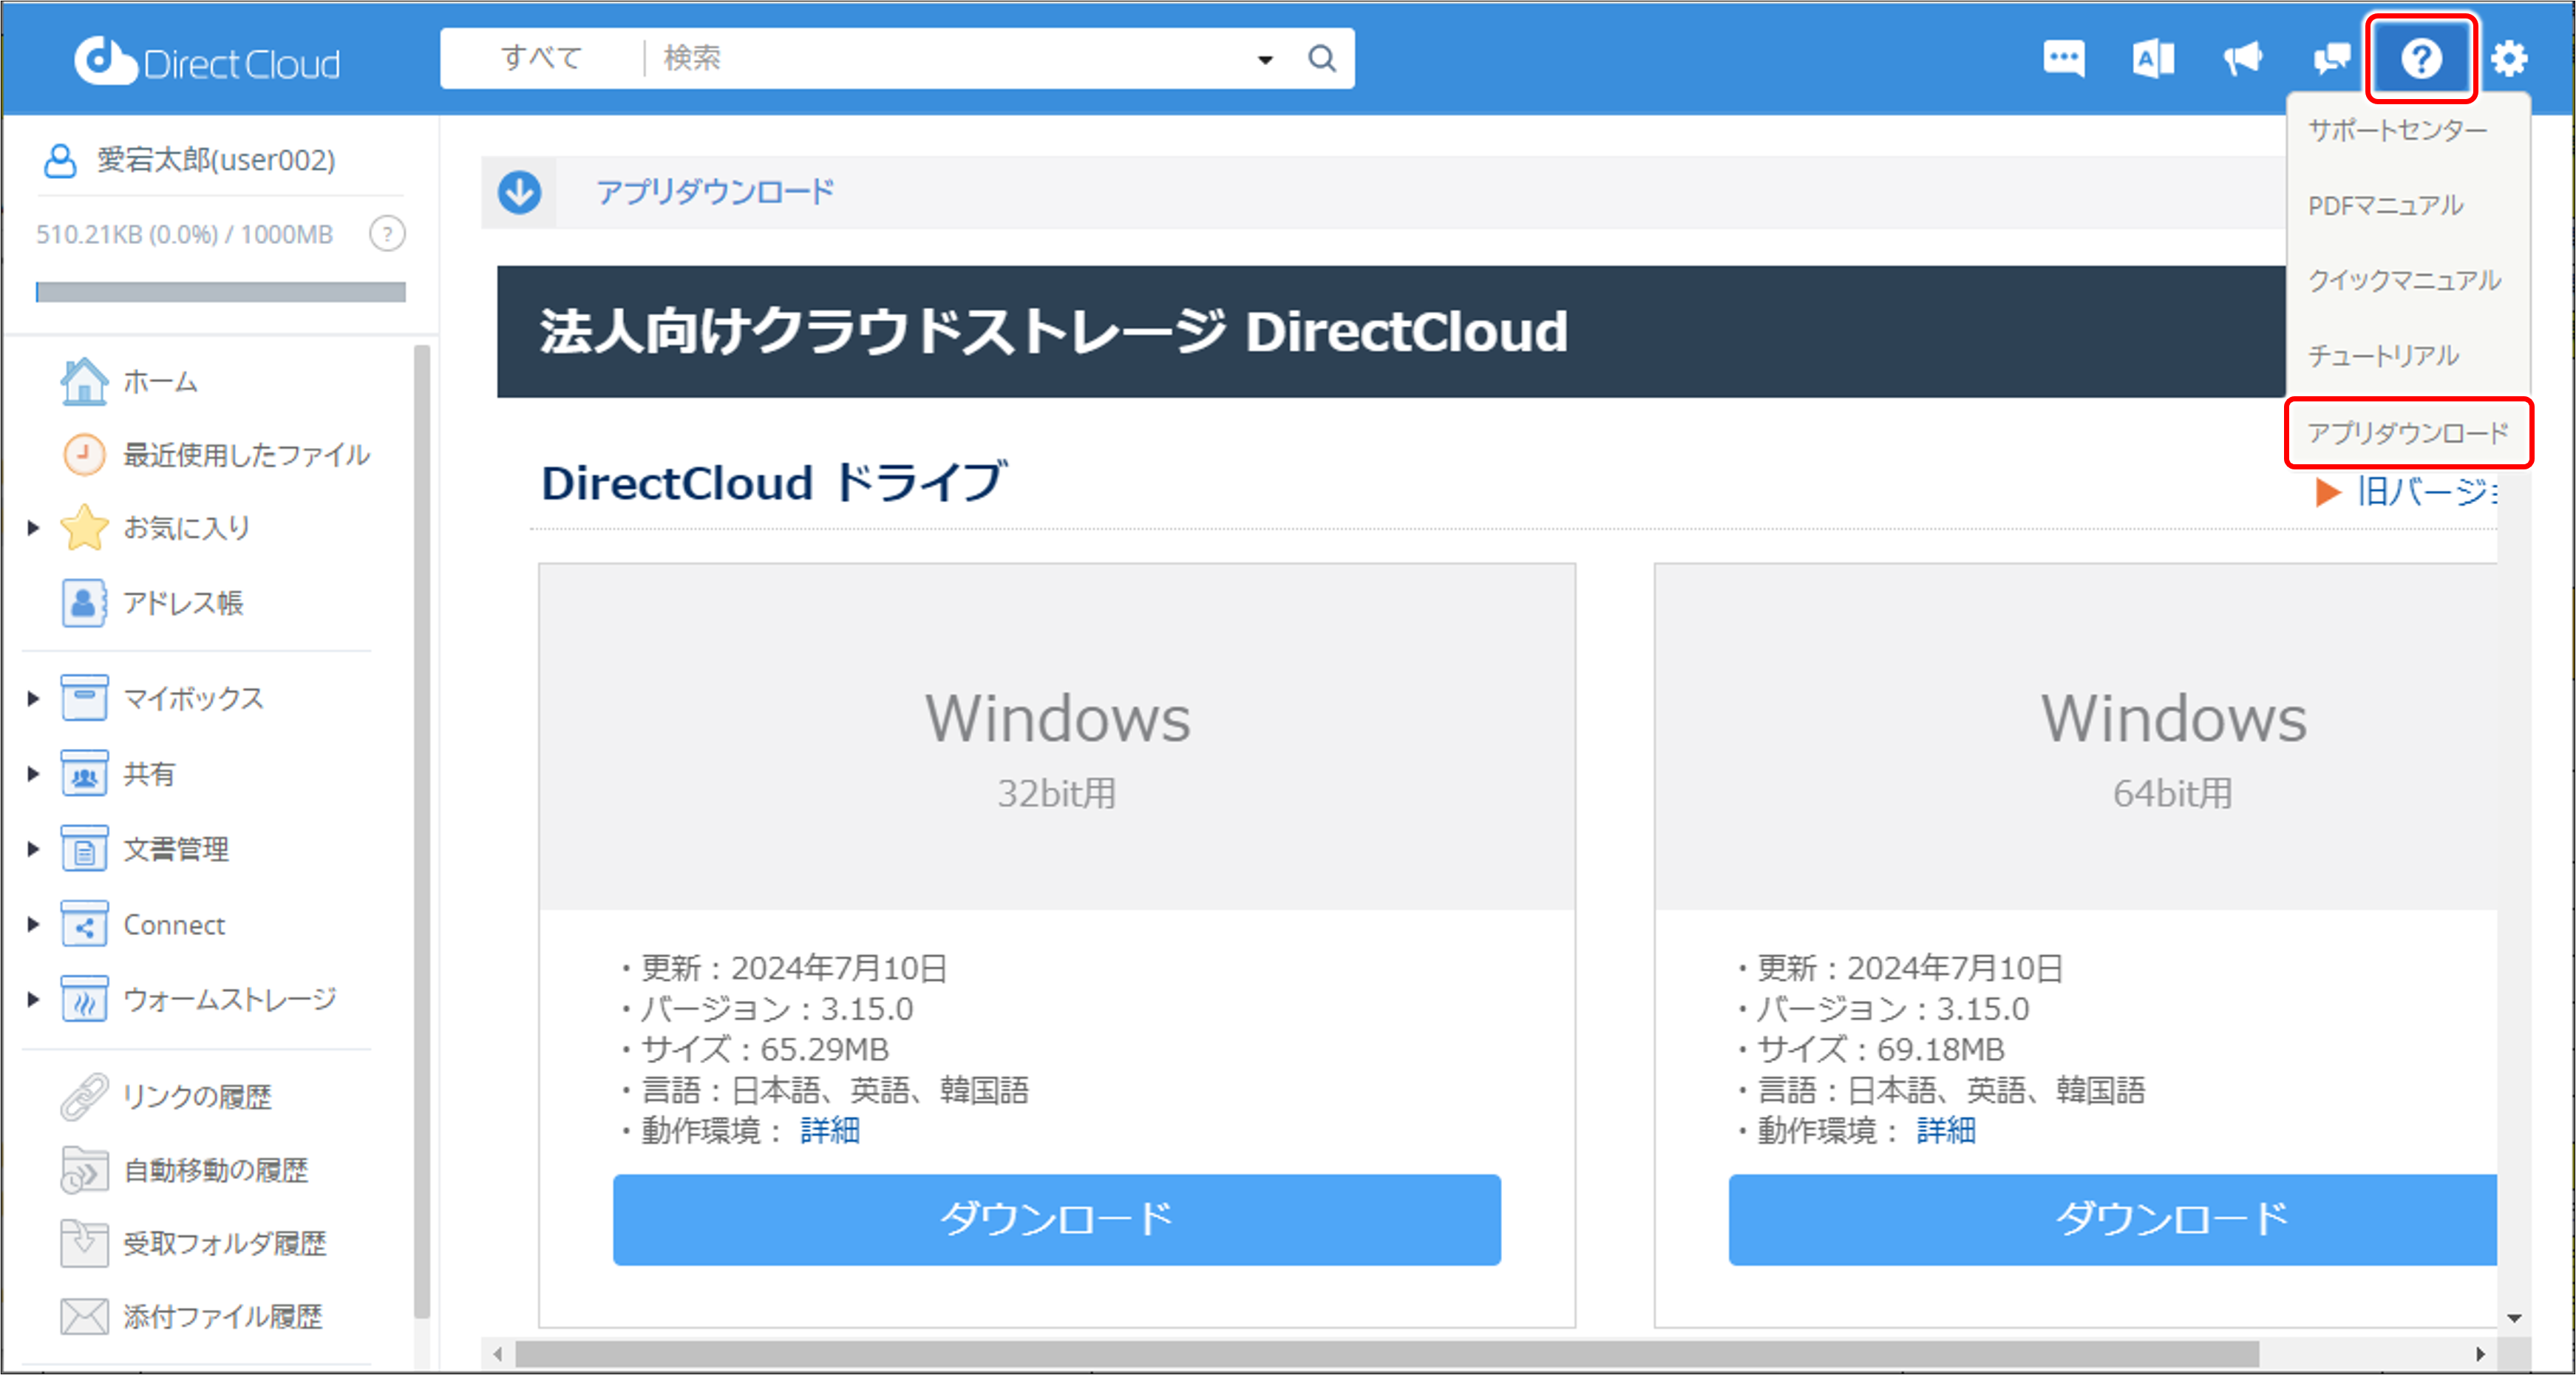Click the chat message icon in header
This screenshot has height=1375, width=2576.
point(2063,58)
